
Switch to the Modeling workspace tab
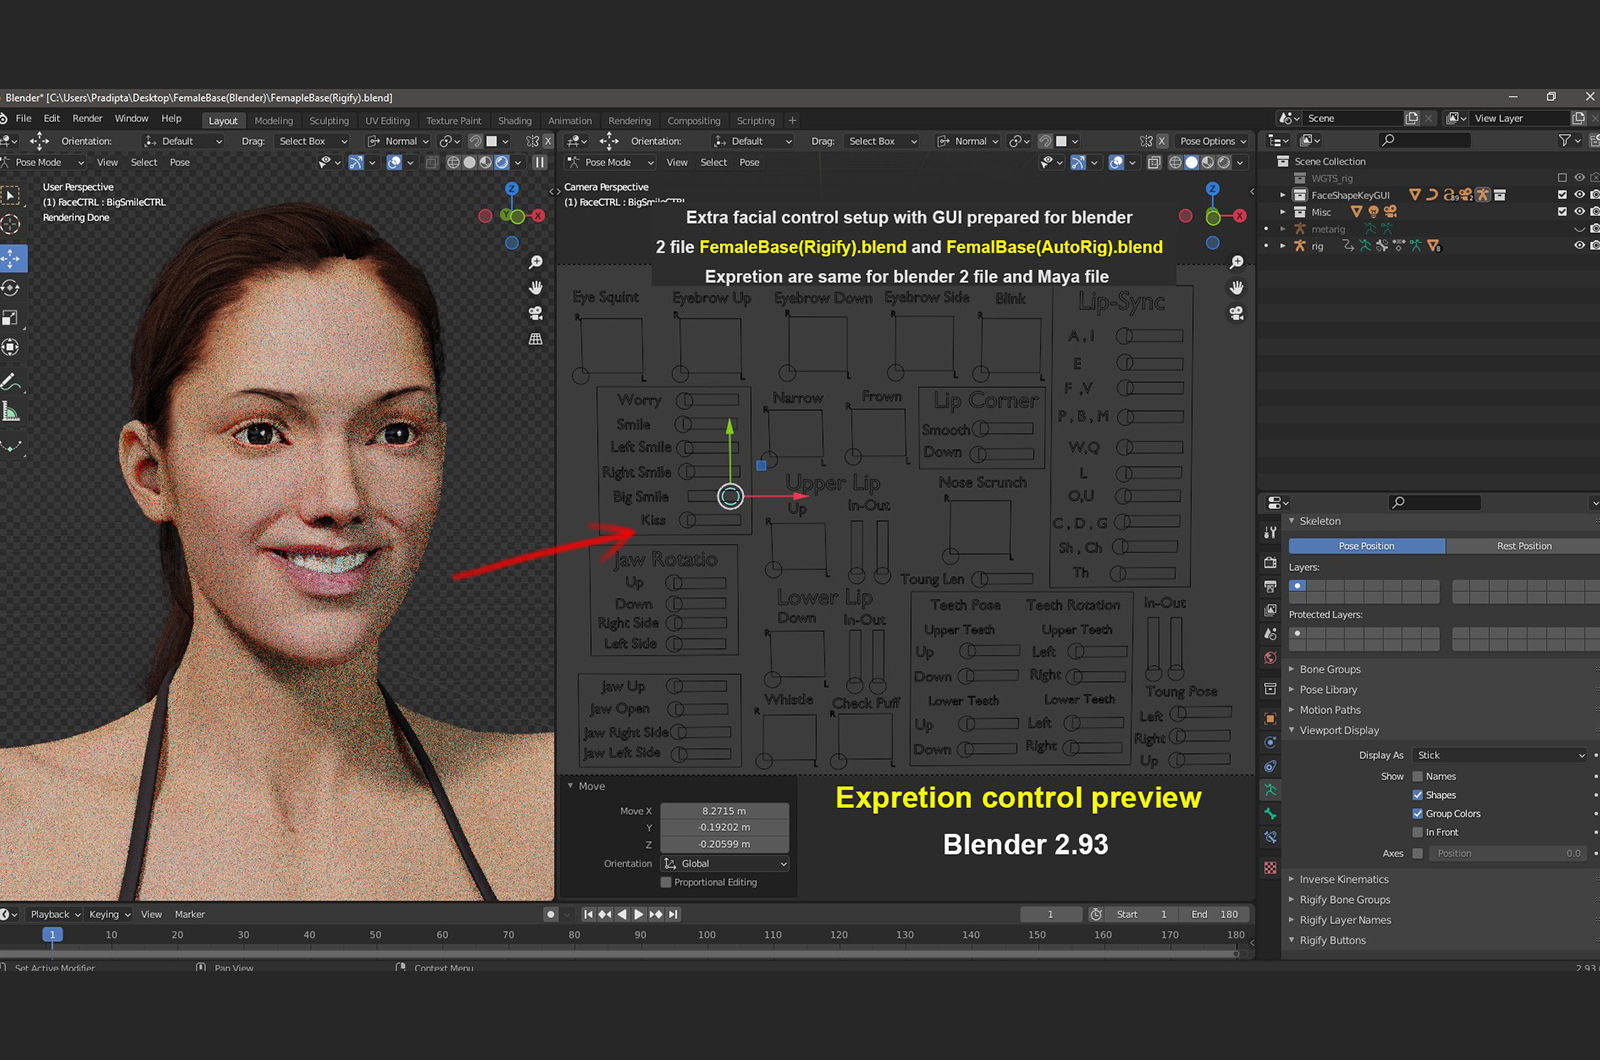[x=274, y=121]
